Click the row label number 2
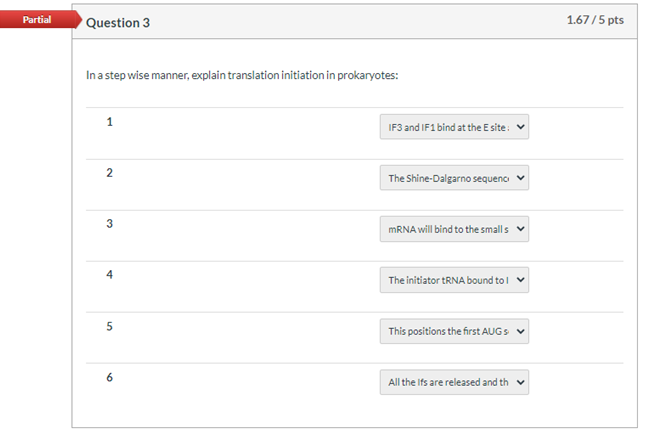 (x=110, y=173)
